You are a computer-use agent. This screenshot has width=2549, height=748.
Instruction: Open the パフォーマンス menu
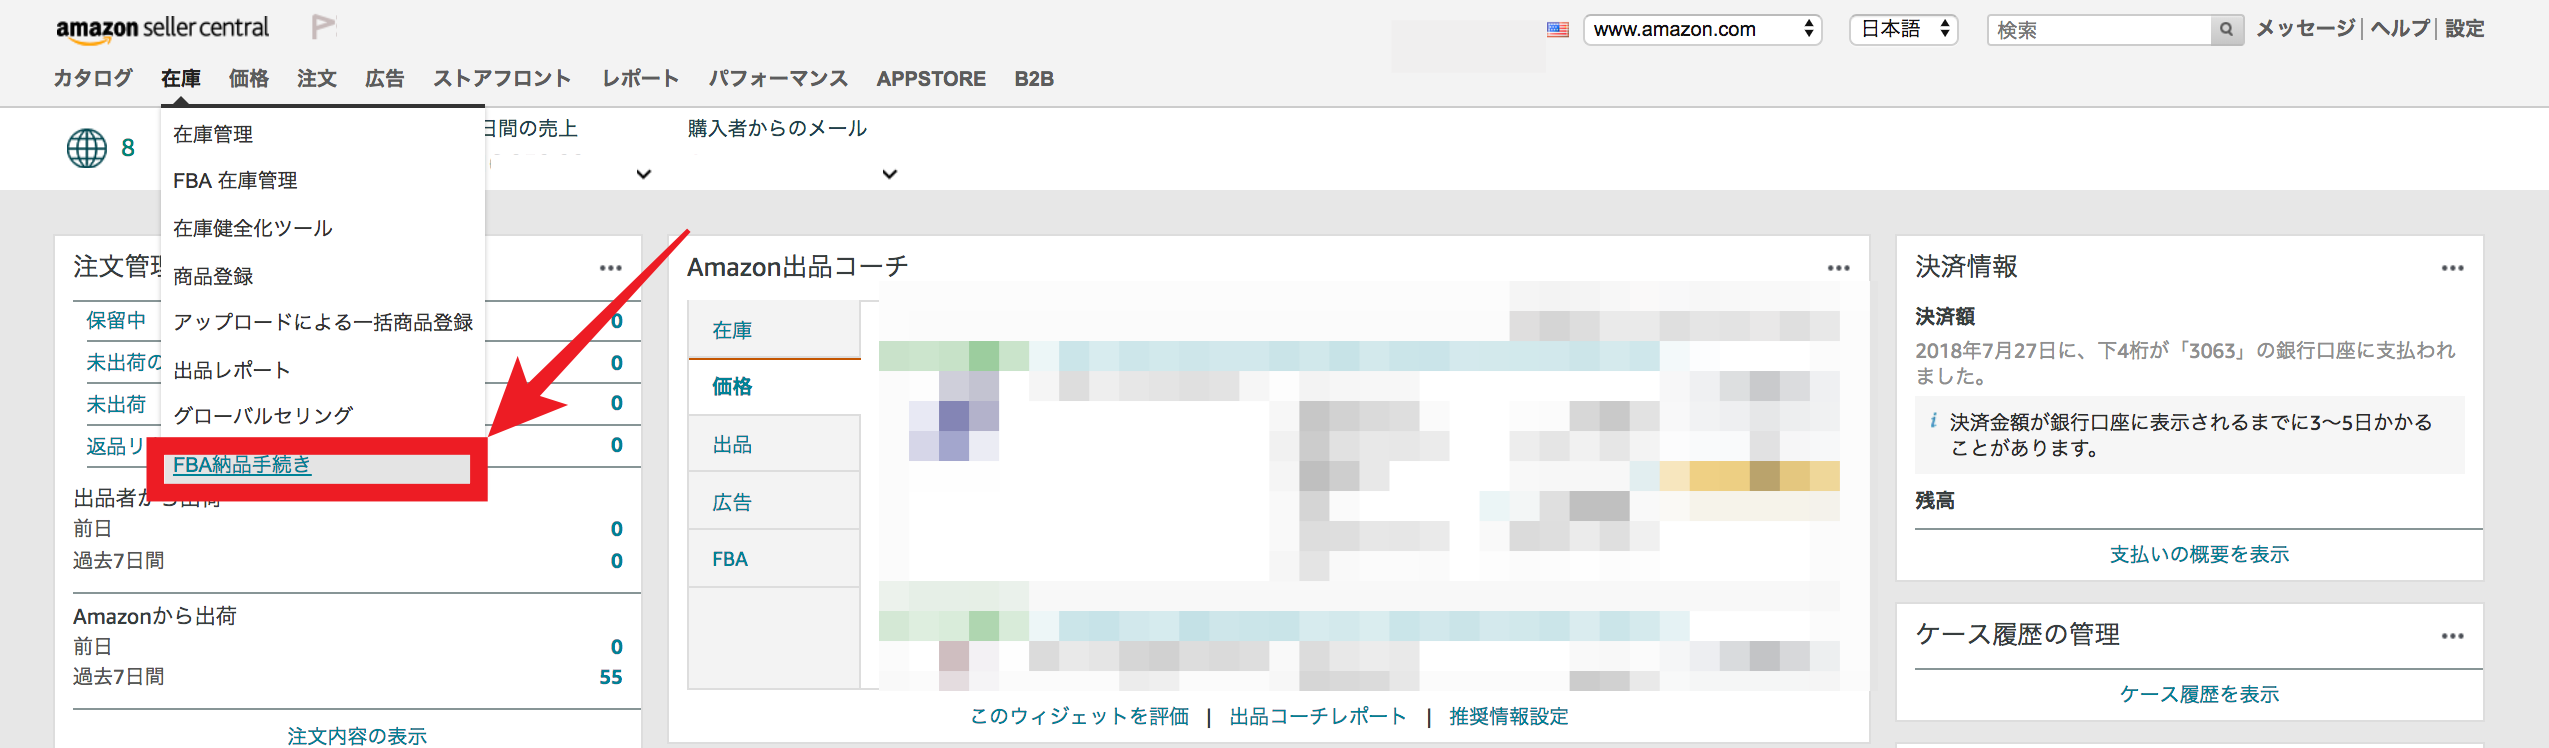(778, 78)
